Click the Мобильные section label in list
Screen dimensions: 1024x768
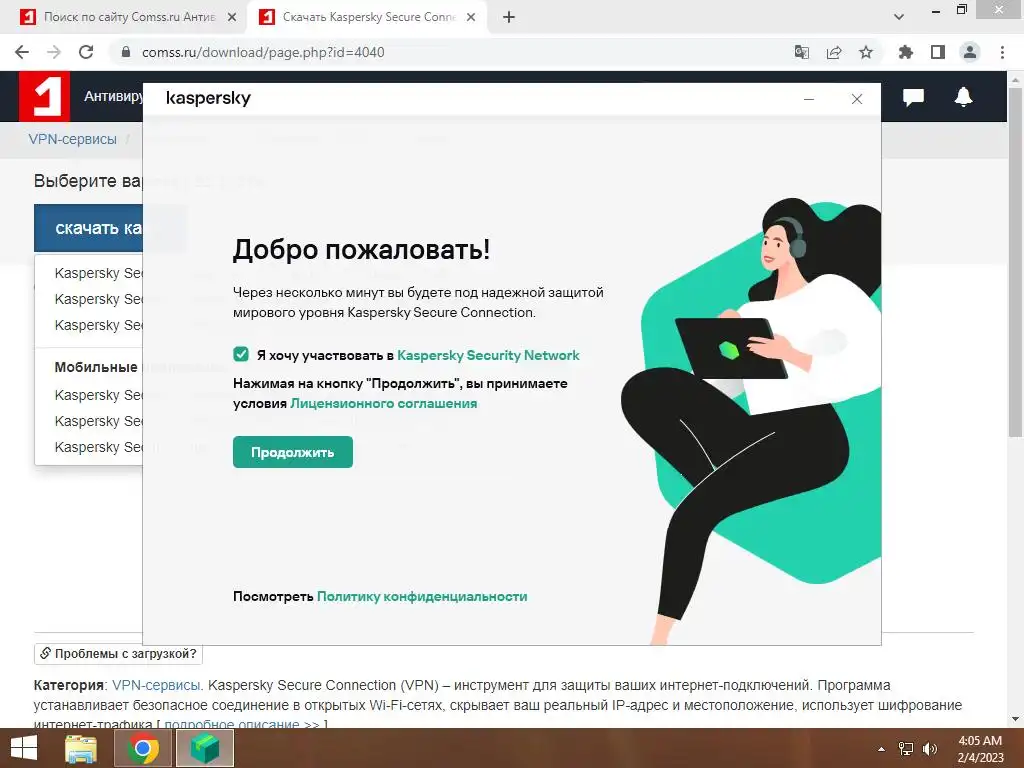click(96, 367)
